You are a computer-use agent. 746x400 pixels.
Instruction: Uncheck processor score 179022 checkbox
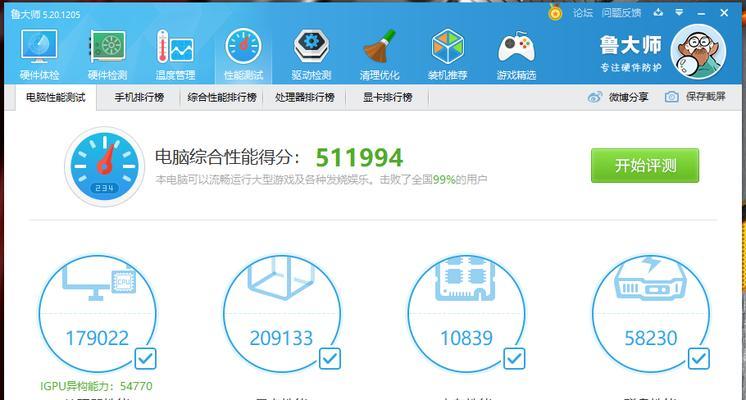145,359
